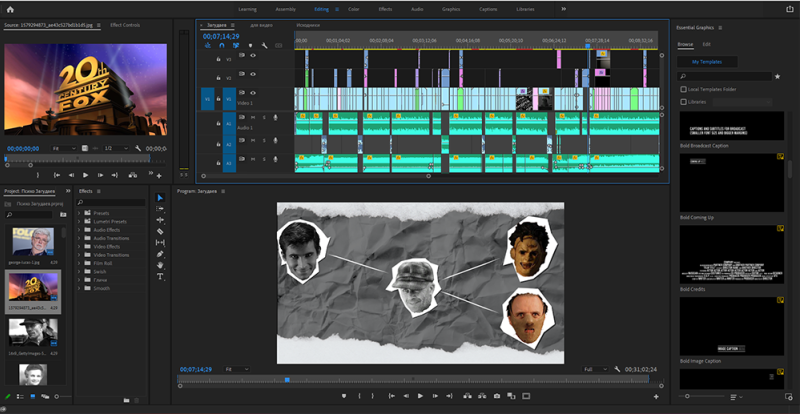Switch to Color workspace tab

coord(354,9)
